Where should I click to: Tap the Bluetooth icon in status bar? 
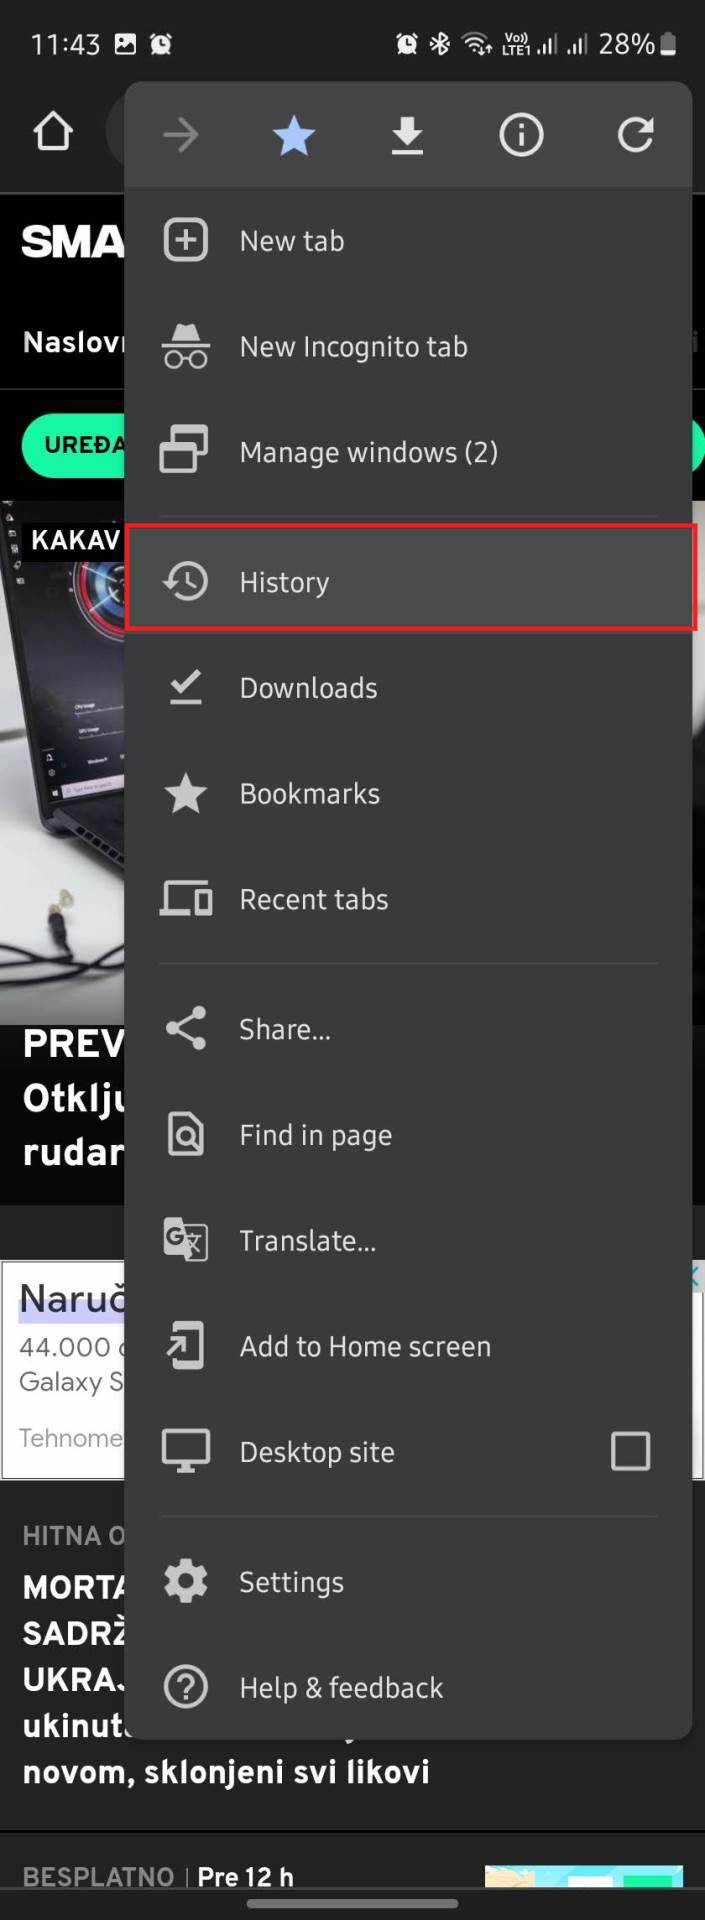(440, 44)
